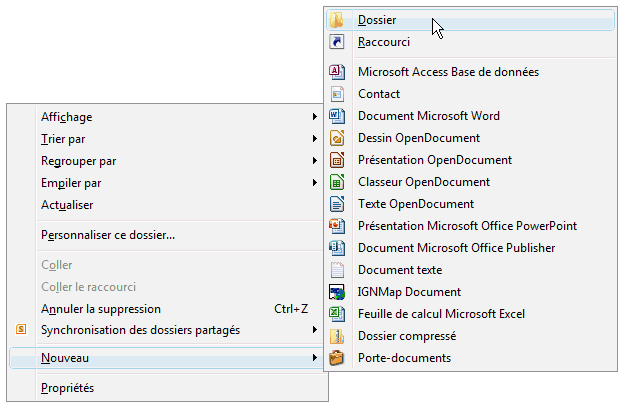Click the Texte OpenDocument icon

tap(337, 204)
